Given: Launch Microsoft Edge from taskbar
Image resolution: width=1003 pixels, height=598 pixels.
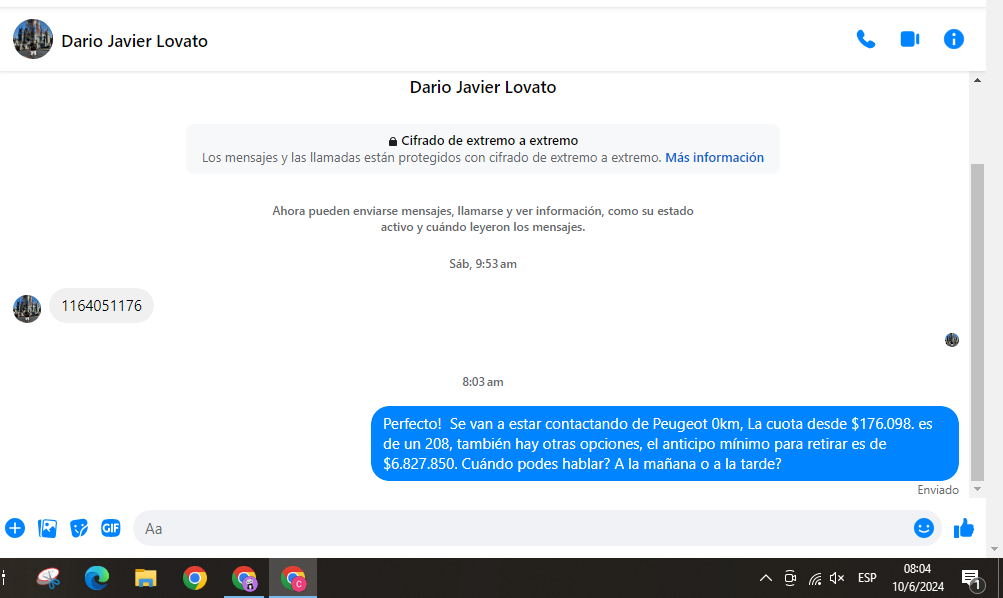Looking at the screenshot, I should pos(97,578).
